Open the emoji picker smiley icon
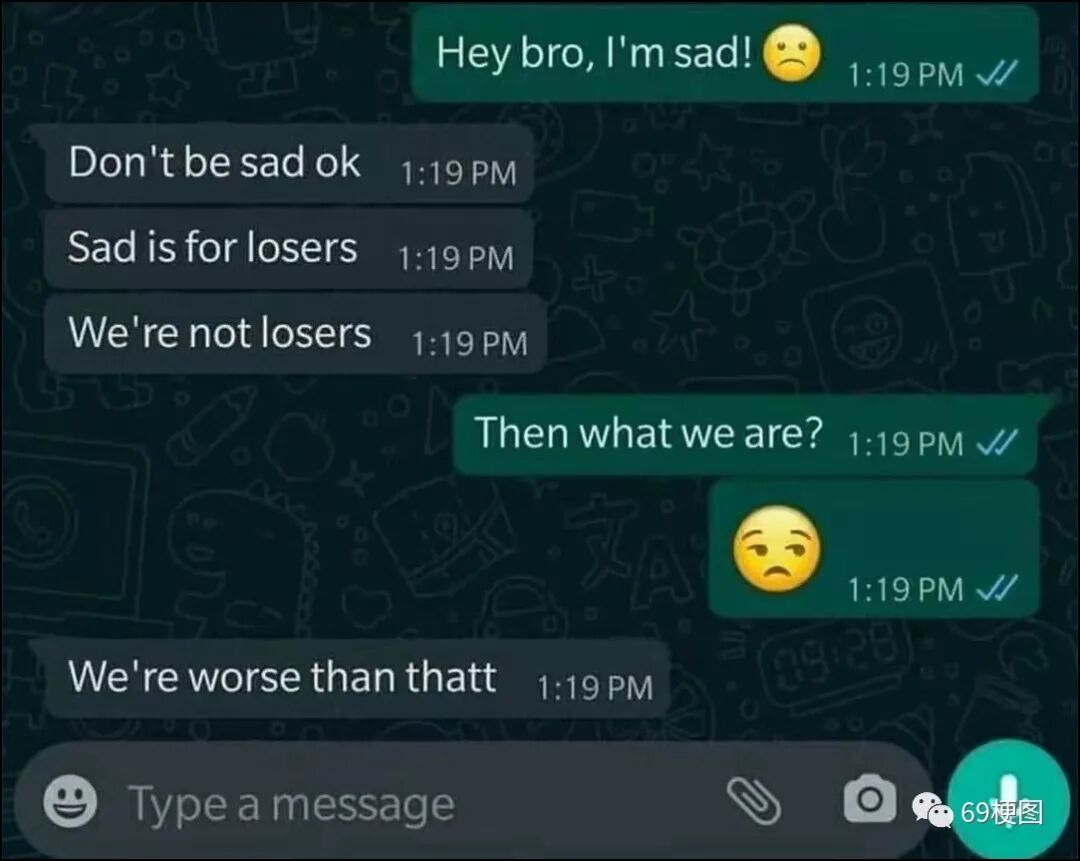The width and height of the screenshot is (1080, 861). point(70,801)
